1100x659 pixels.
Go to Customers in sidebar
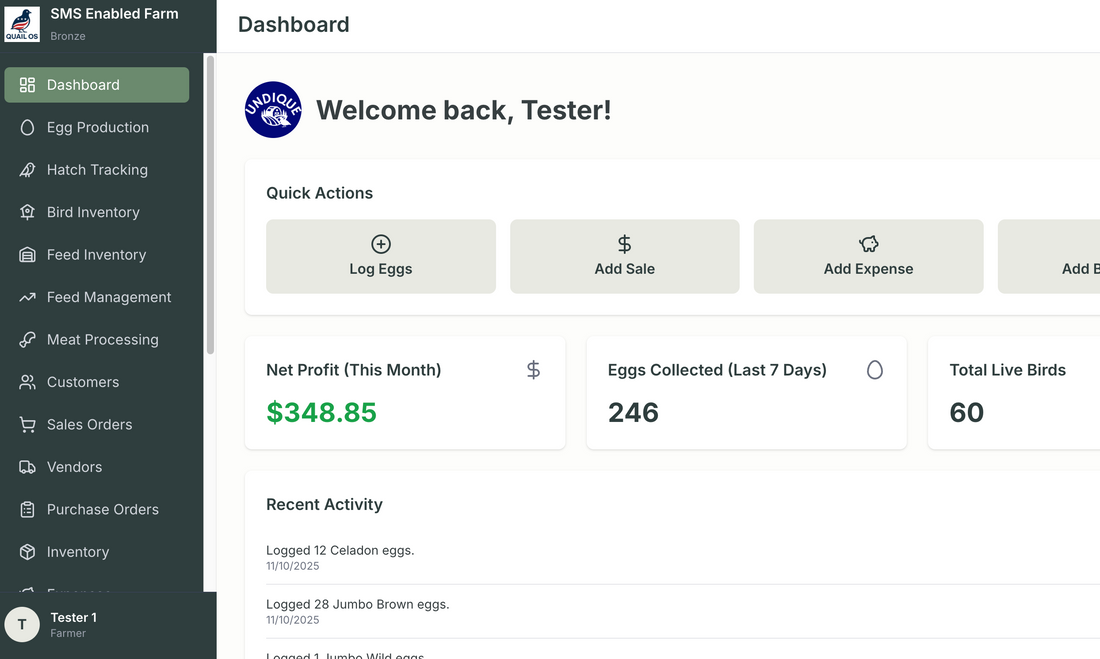coord(83,382)
